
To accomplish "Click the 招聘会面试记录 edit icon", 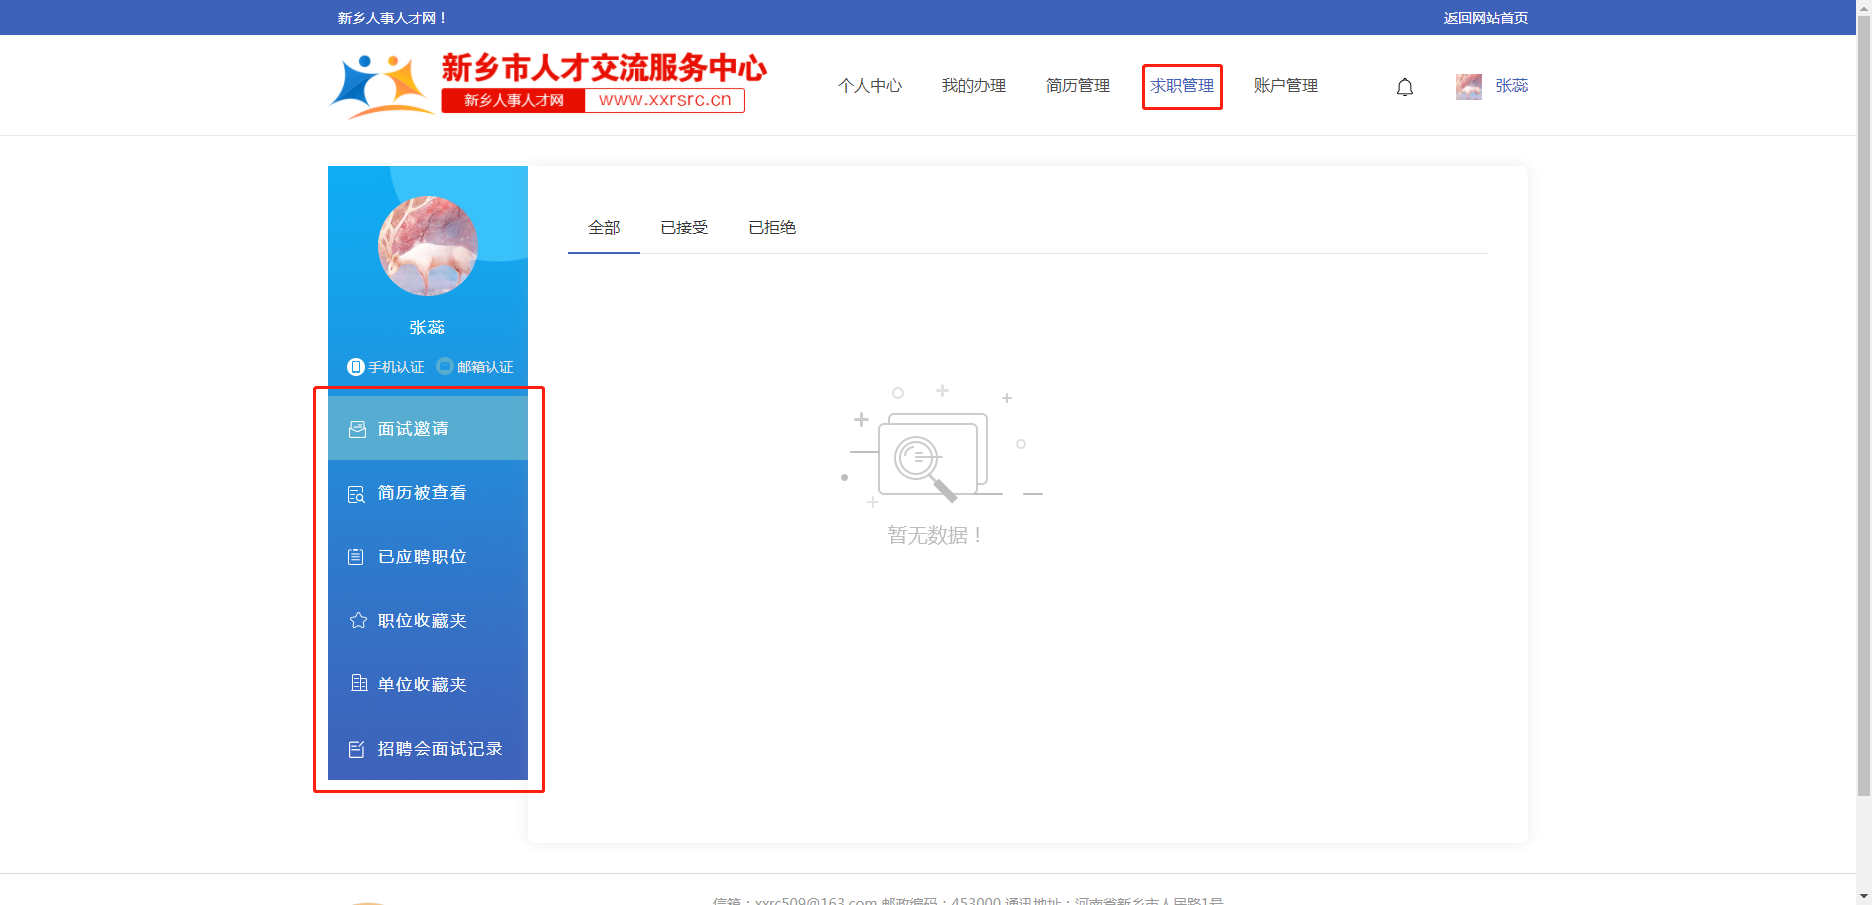I will [x=356, y=749].
